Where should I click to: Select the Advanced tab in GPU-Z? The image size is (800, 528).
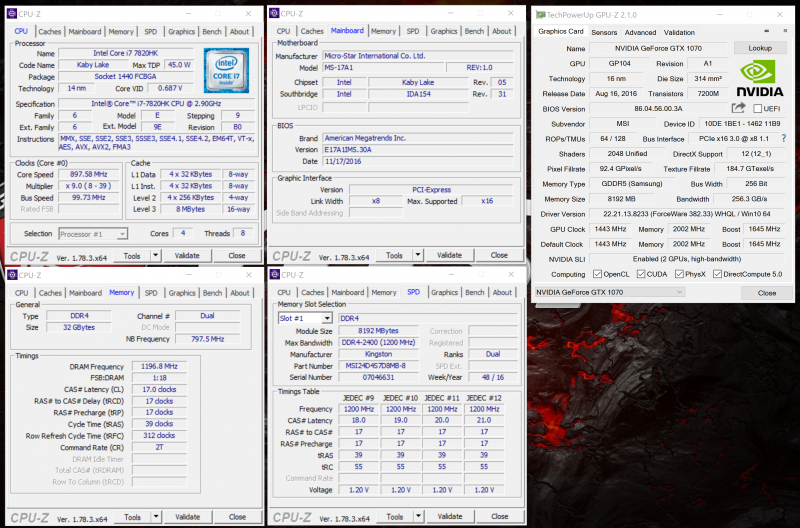(640, 32)
